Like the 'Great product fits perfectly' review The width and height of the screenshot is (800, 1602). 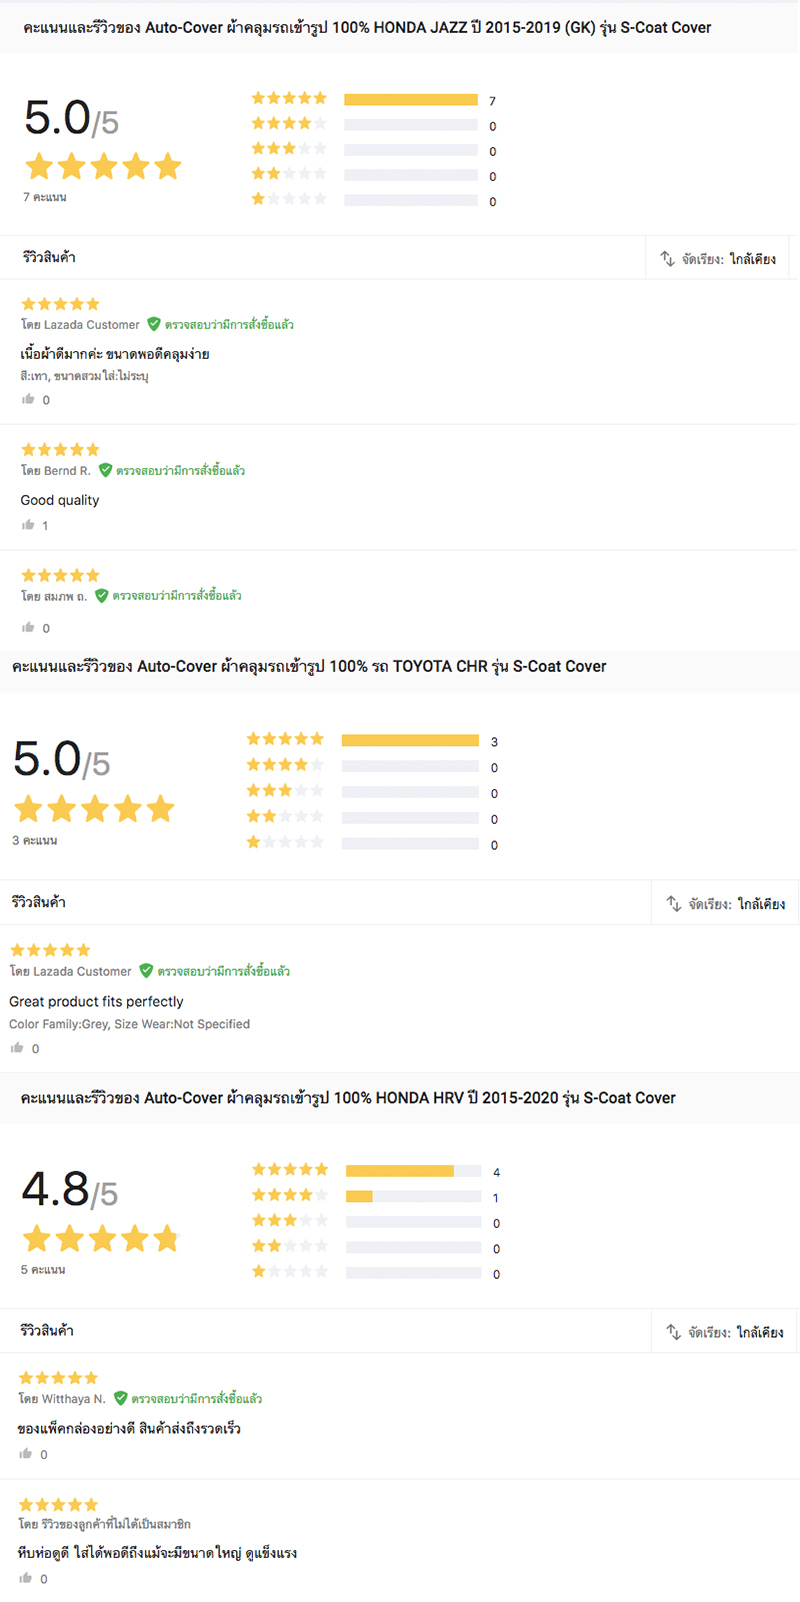click(17, 1048)
